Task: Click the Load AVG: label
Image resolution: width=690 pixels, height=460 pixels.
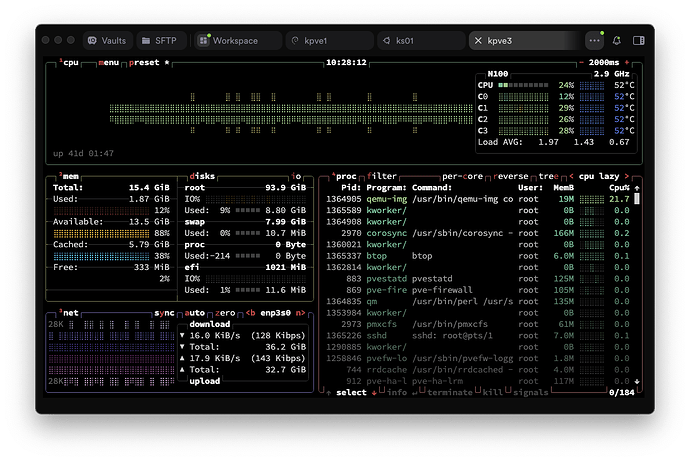Action: coord(500,142)
